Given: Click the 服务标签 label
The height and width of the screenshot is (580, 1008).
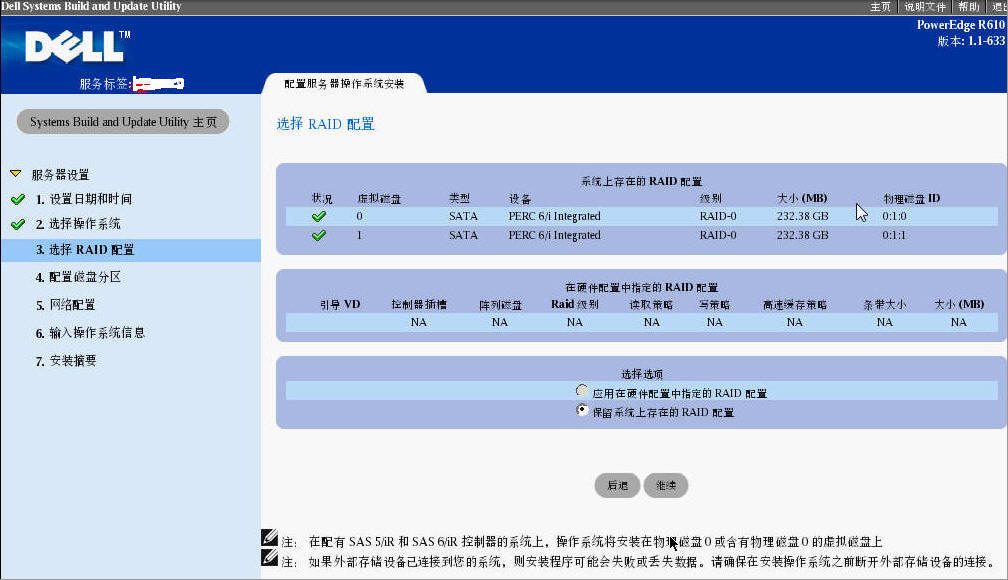Looking at the screenshot, I should 105,84.
